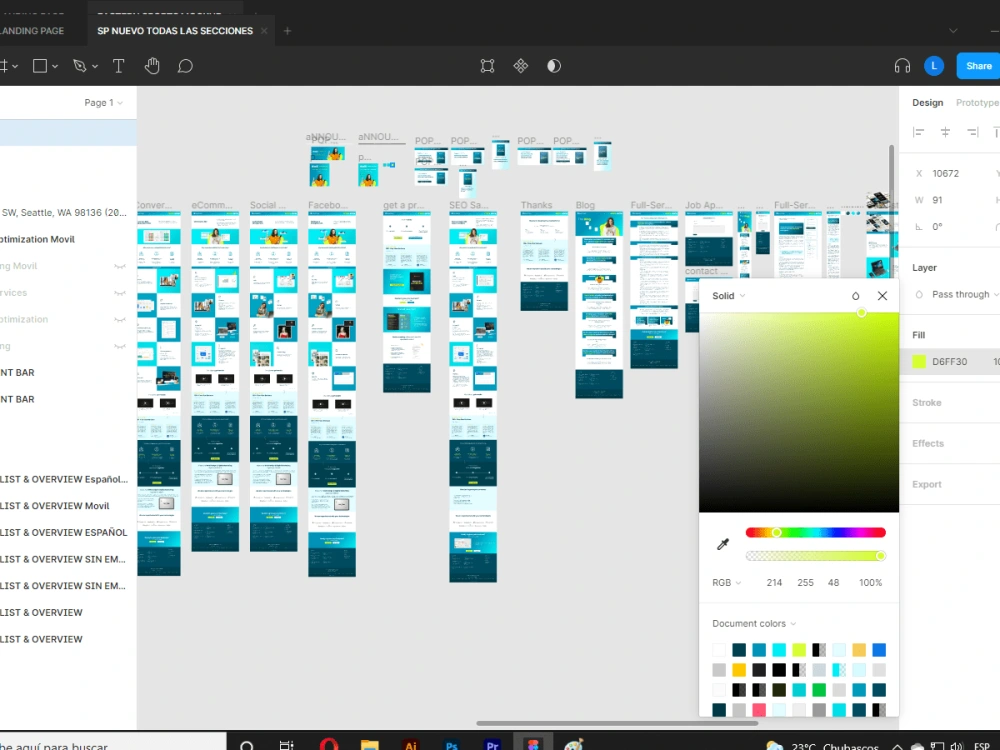This screenshot has height=750, width=1000.
Task: Click the Create component icon
Action: (x=521, y=66)
